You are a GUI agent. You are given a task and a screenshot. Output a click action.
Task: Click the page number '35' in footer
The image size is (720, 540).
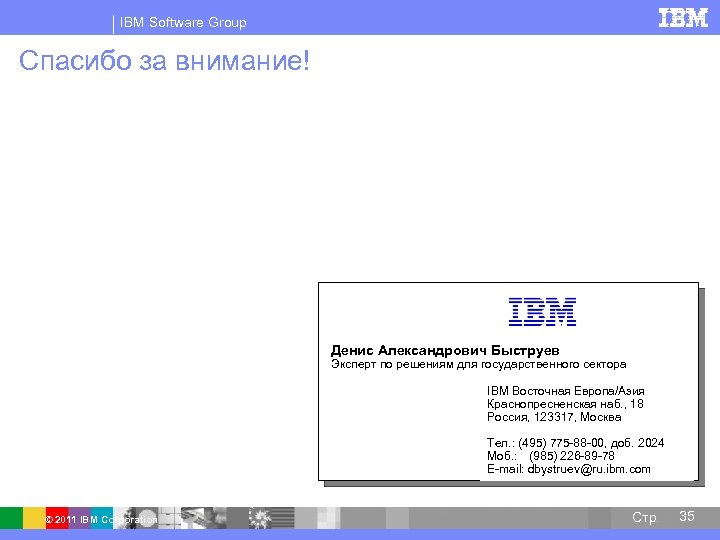click(686, 516)
